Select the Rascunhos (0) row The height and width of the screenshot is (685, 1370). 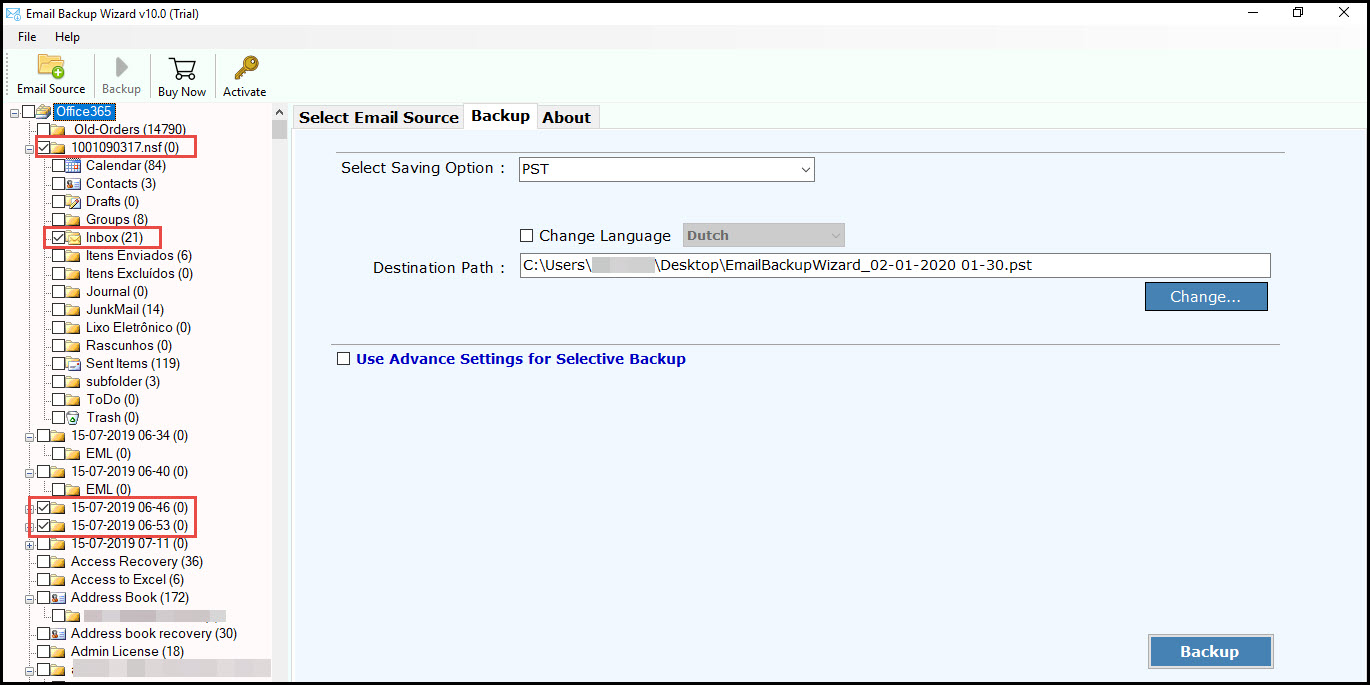(129, 345)
